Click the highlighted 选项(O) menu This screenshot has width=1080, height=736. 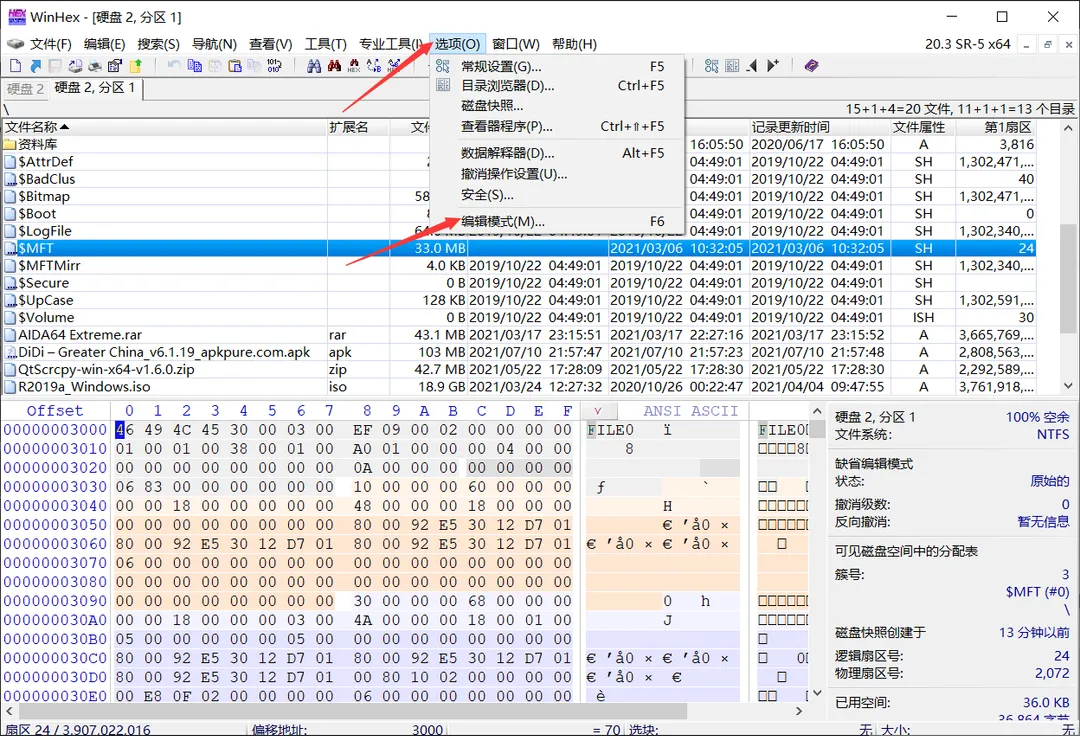pos(457,44)
